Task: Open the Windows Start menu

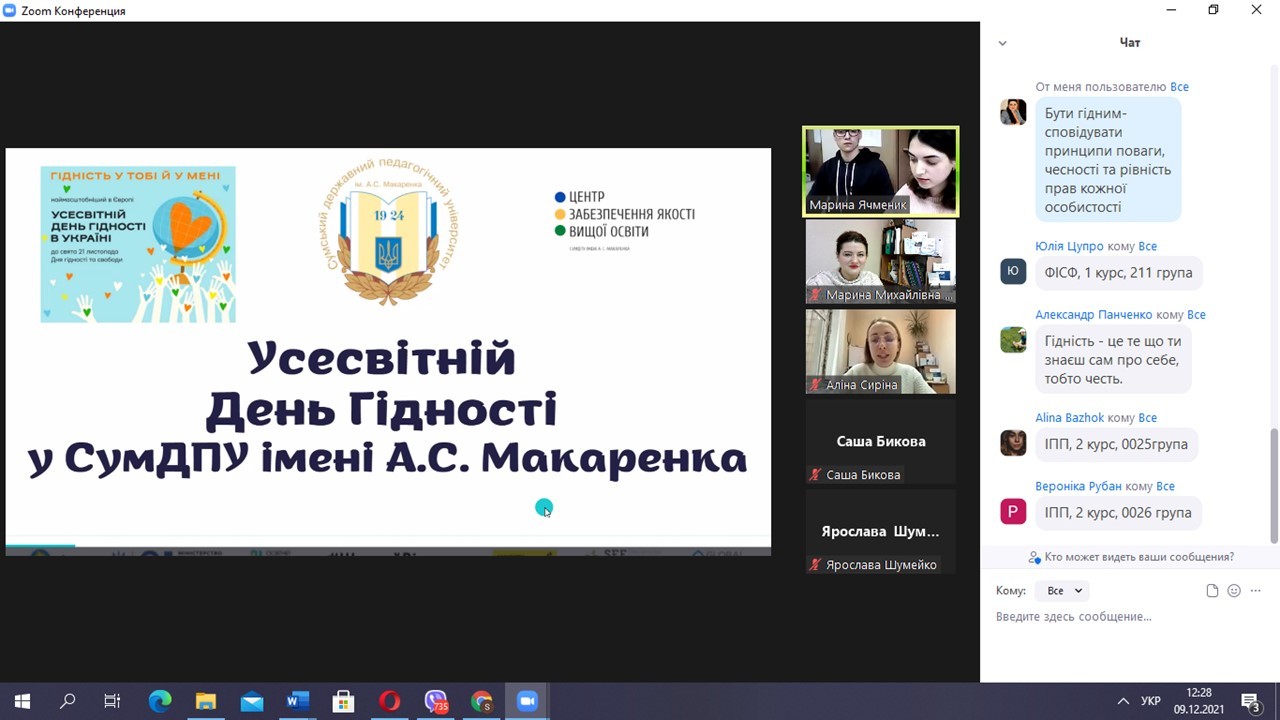Action: pyautogui.click(x=22, y=702)
